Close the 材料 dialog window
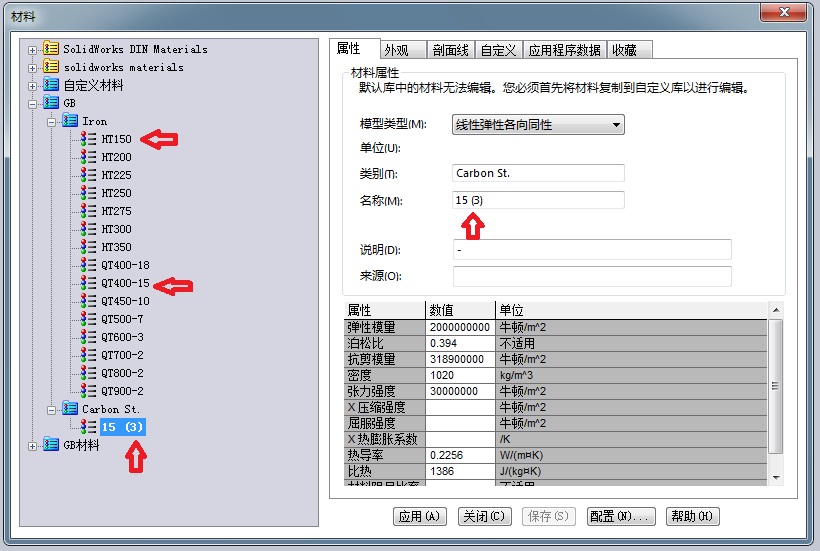The image size is (820, 551). (783, 13)
